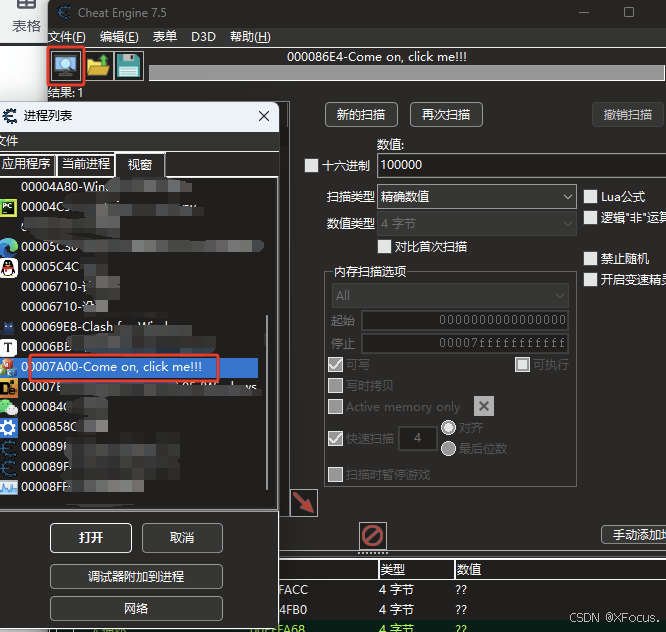
Task: Select the 最后位数 radio button
Action: click(449, 449)
